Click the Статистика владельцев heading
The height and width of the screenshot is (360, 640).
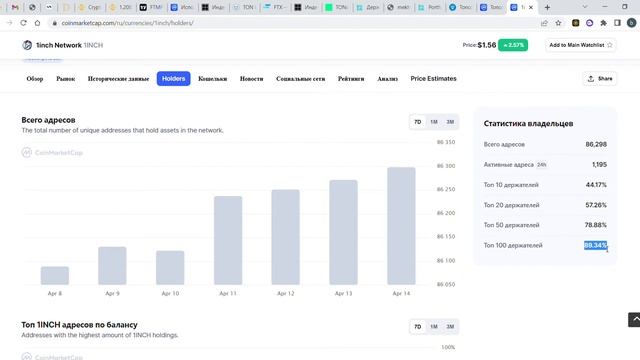coord(528,123)
